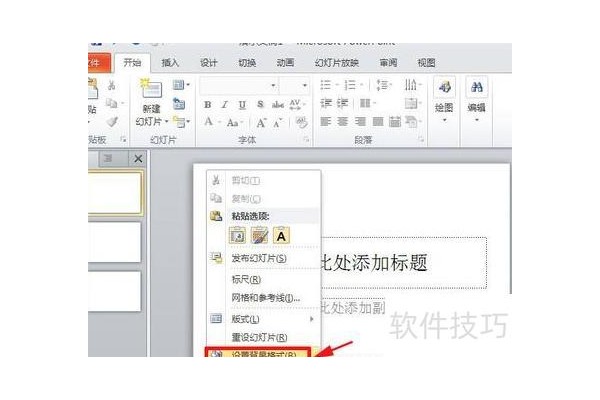
Task: Apply Italic formatting with I icon
Action: (225, 104)
